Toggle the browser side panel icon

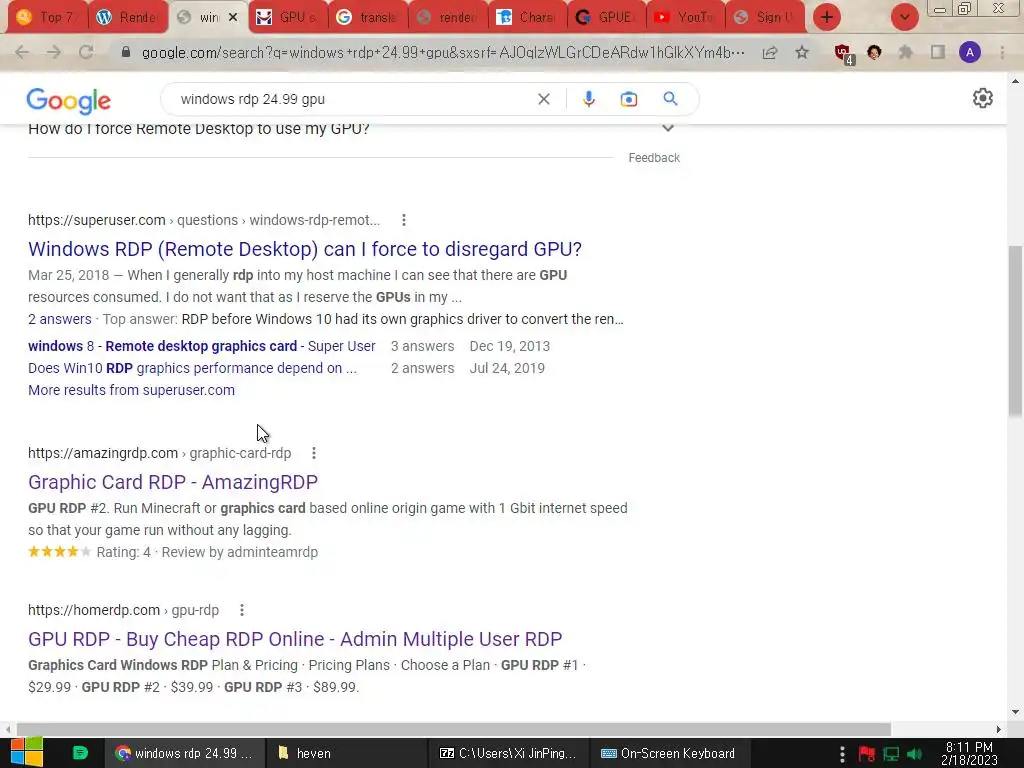(x=938, y=52)
